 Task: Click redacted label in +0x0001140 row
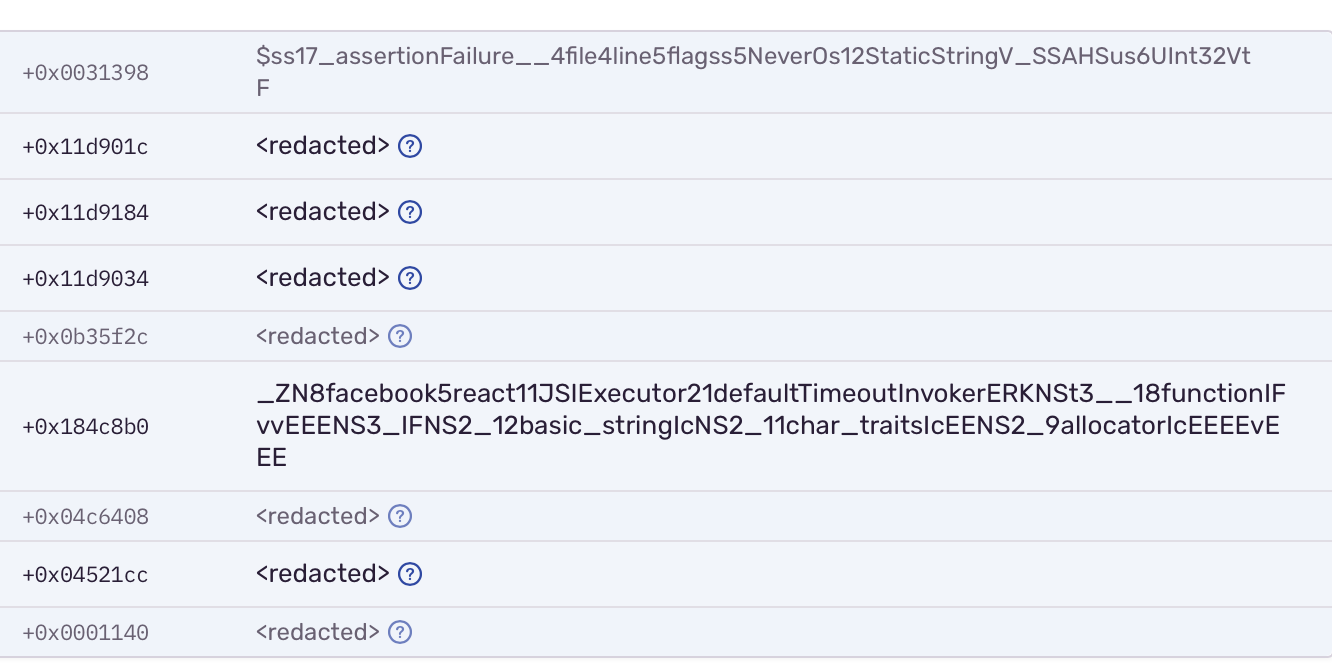point(318,632)
